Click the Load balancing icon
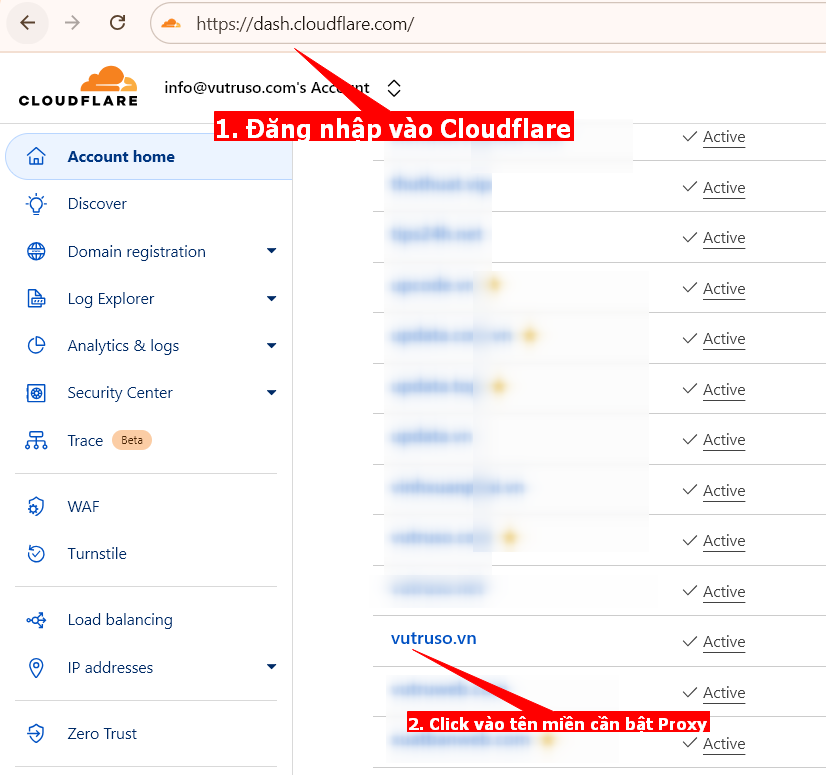826x775 pixels. coord(36,620)
